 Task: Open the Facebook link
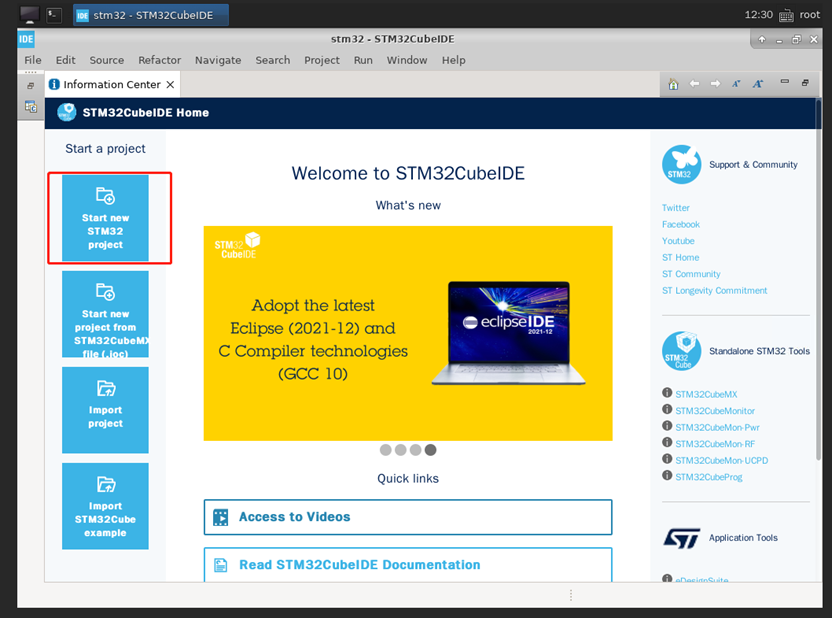click(x=681, y=224)
